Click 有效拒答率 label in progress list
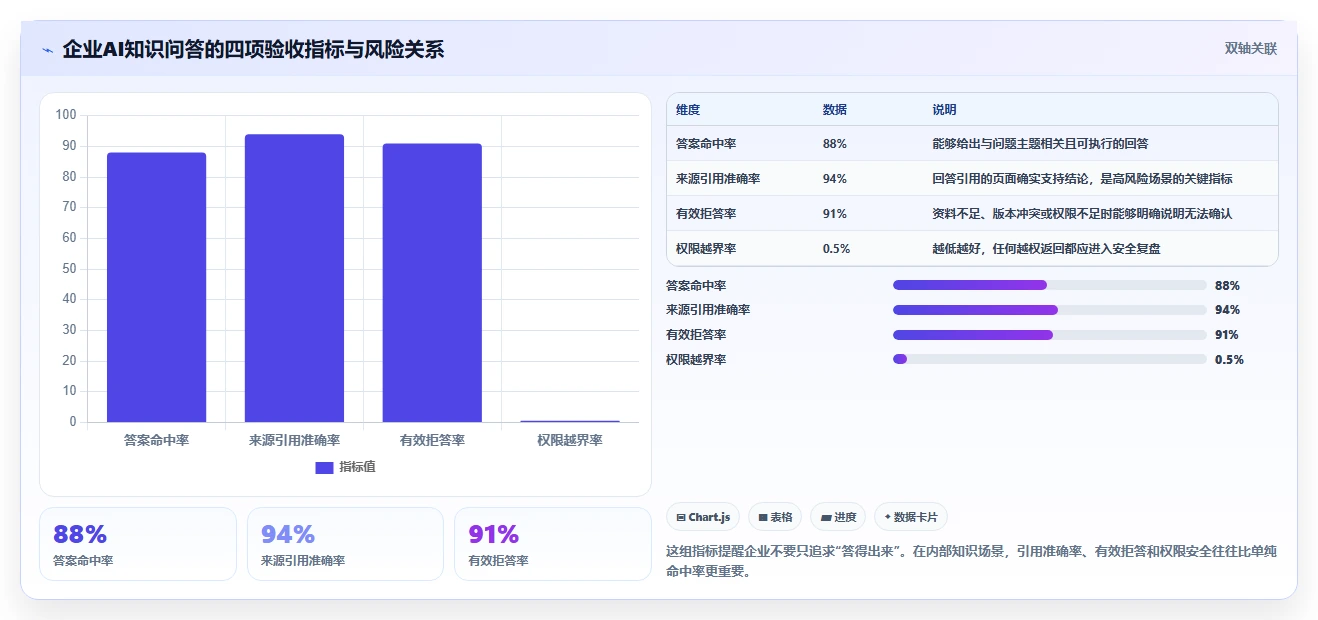 696,335
